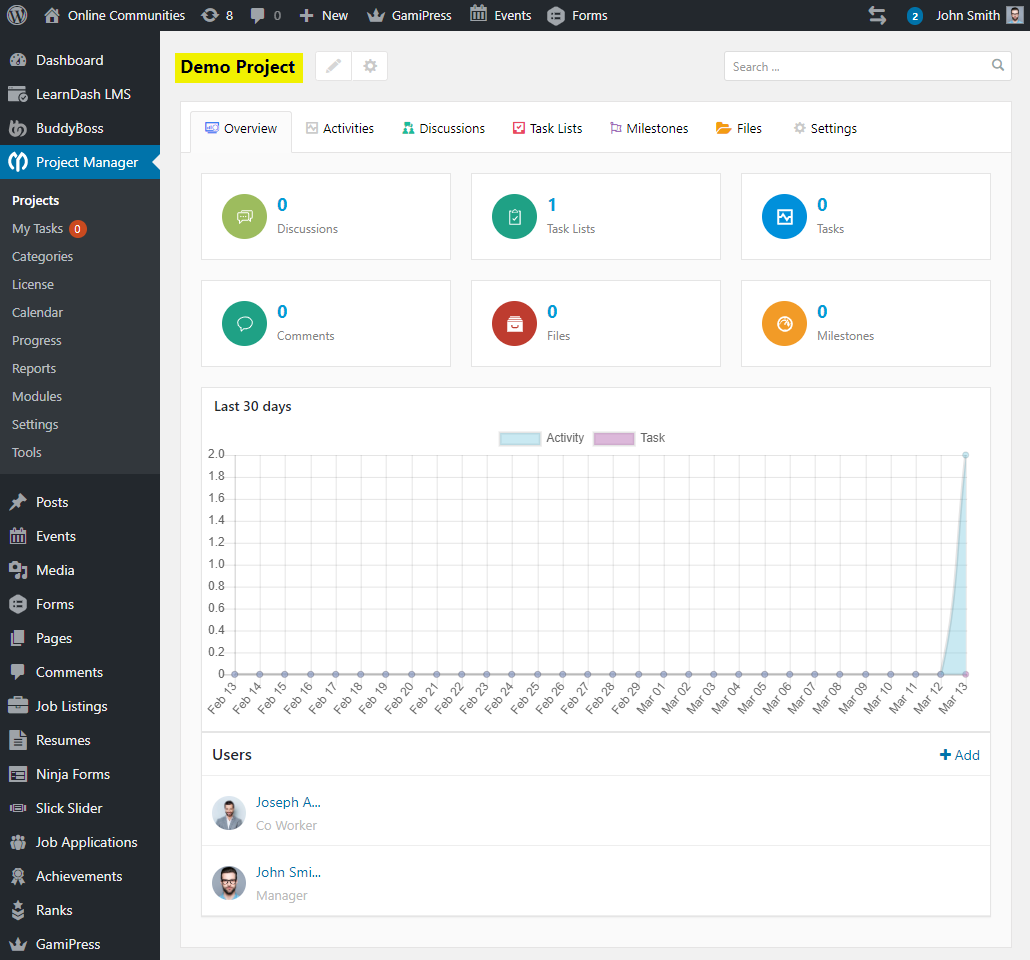Screen dimensions: 1030x960
Task: Open the Discussions tab icon
Action: click(412, 128)
